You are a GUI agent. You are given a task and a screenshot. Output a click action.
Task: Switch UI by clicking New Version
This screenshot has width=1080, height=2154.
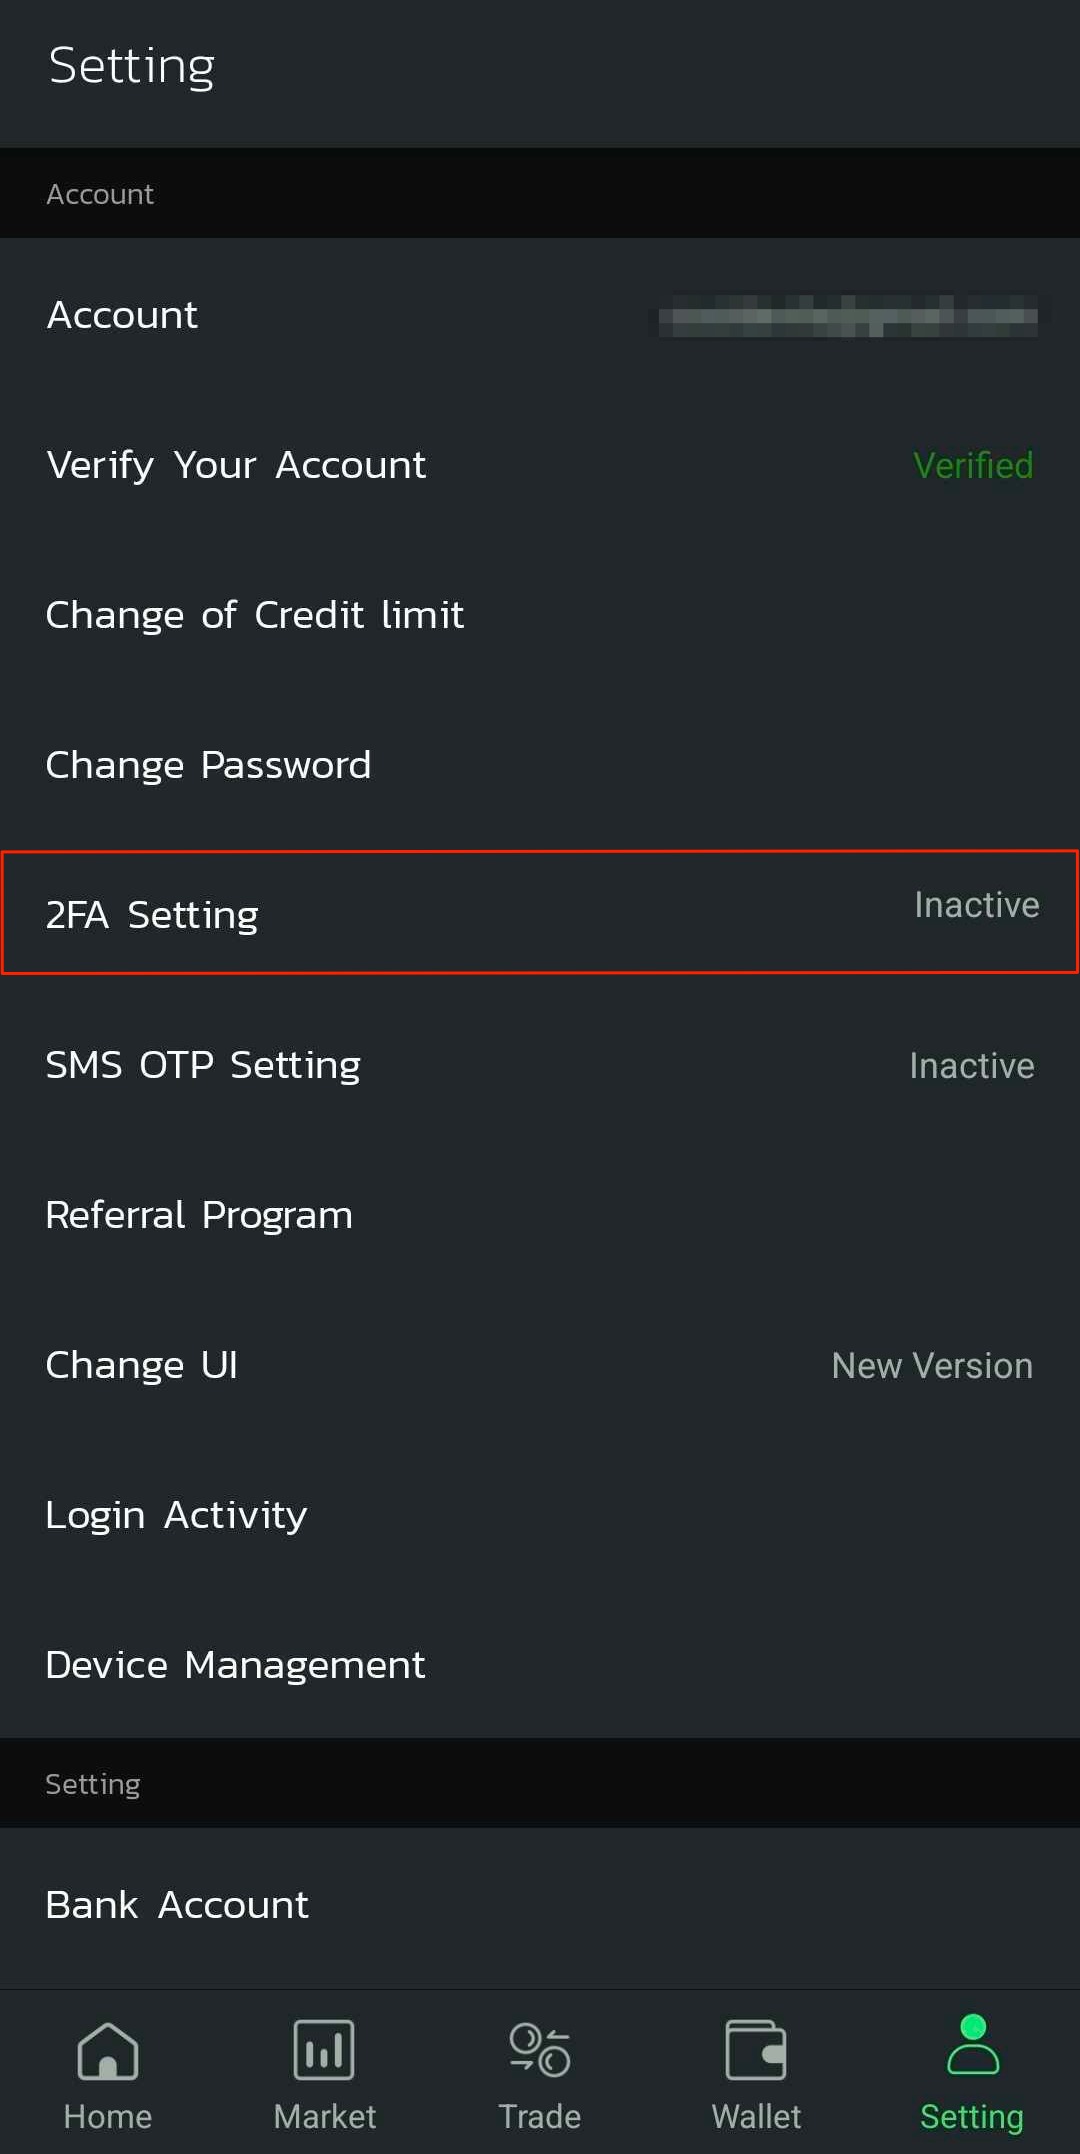tap(930, 1364)
